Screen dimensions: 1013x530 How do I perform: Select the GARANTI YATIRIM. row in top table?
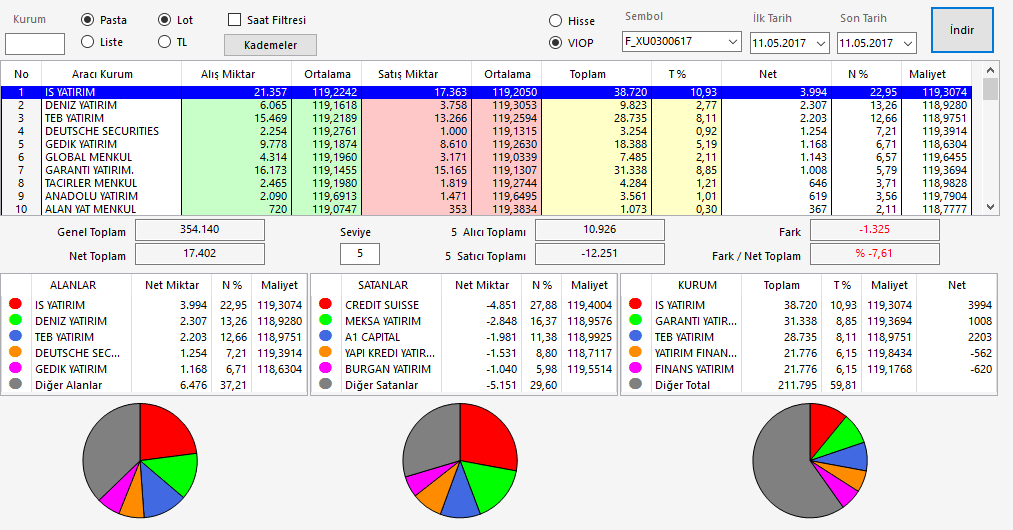[x=486, y=170]
